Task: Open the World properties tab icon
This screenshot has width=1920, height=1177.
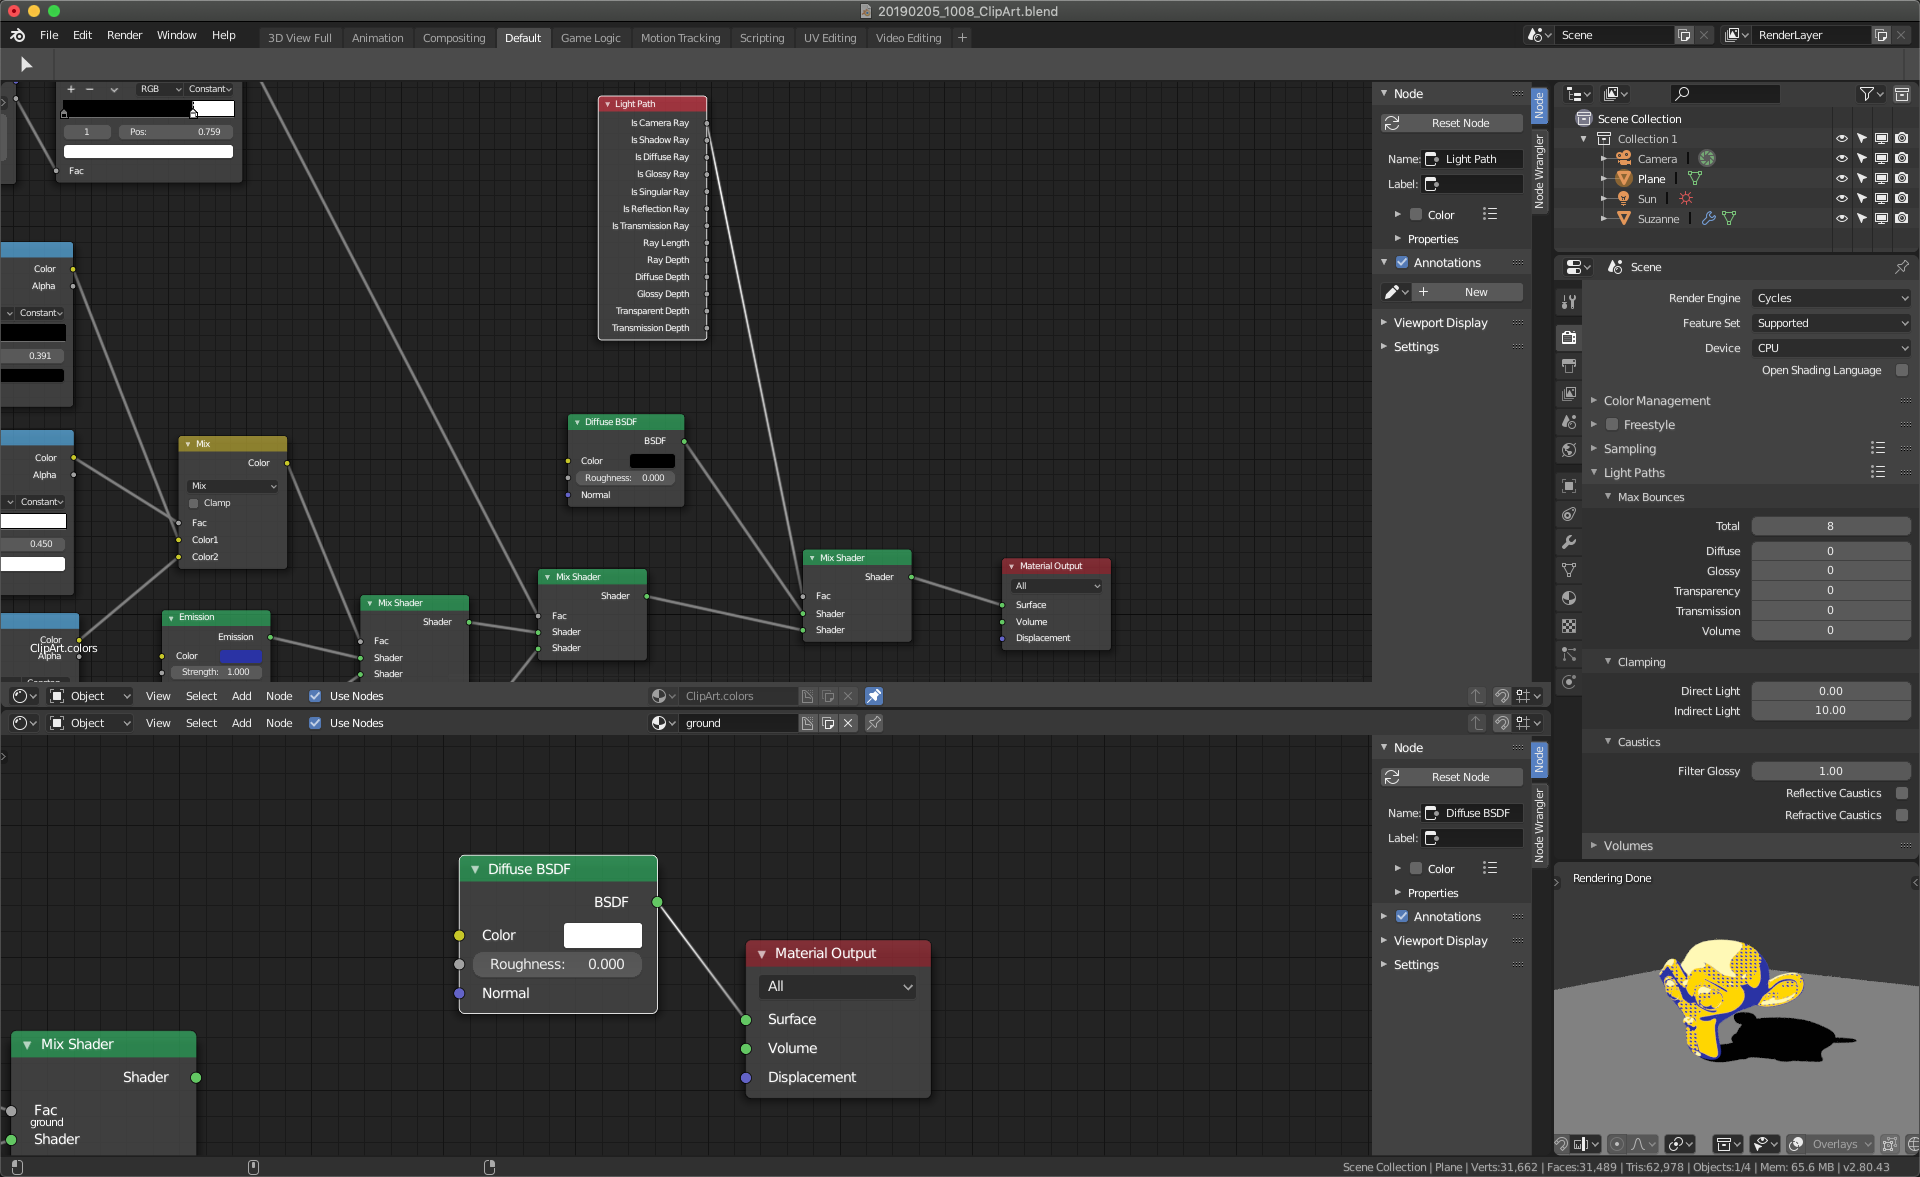Action: pyautogui.click(x=1569, y=450)
